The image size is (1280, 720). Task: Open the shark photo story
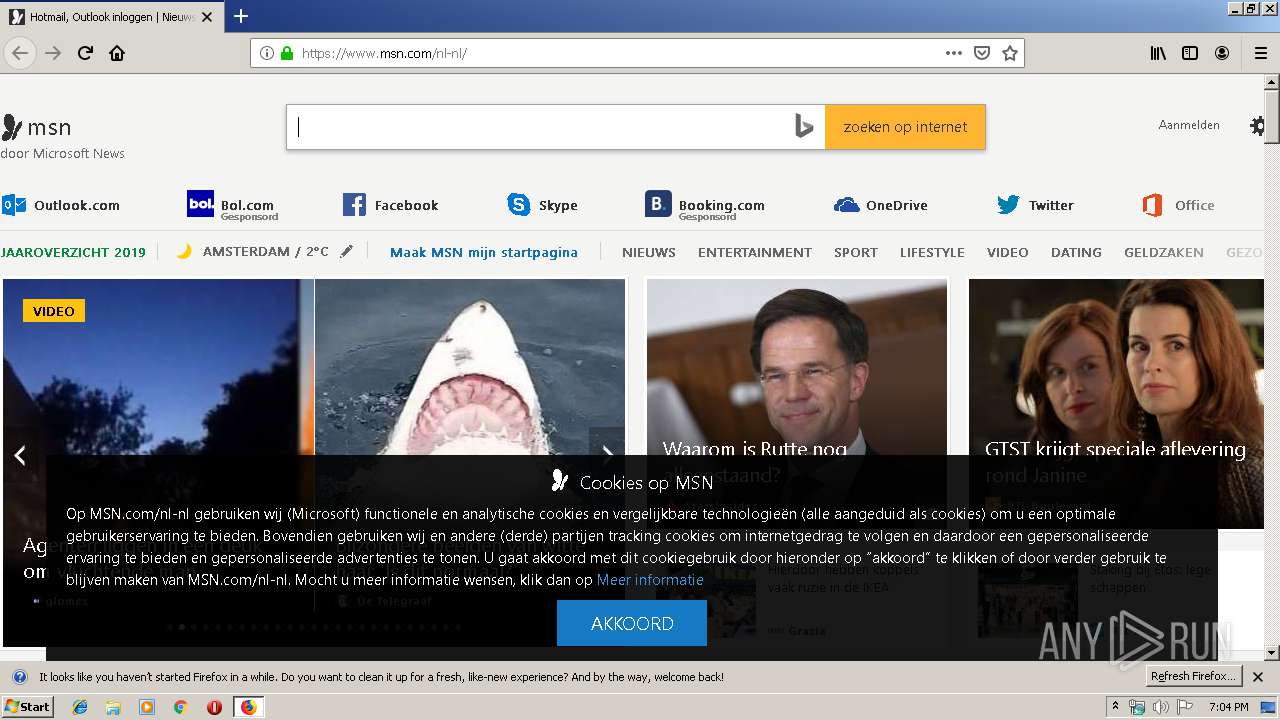pos(470,367)
